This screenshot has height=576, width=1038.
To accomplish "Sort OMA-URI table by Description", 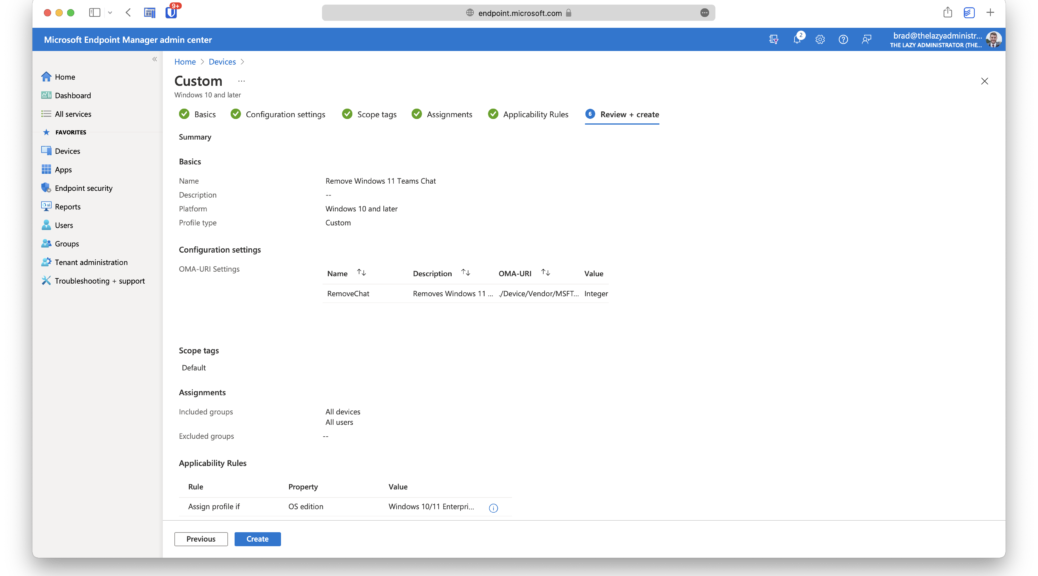I will tap(465, 273).
